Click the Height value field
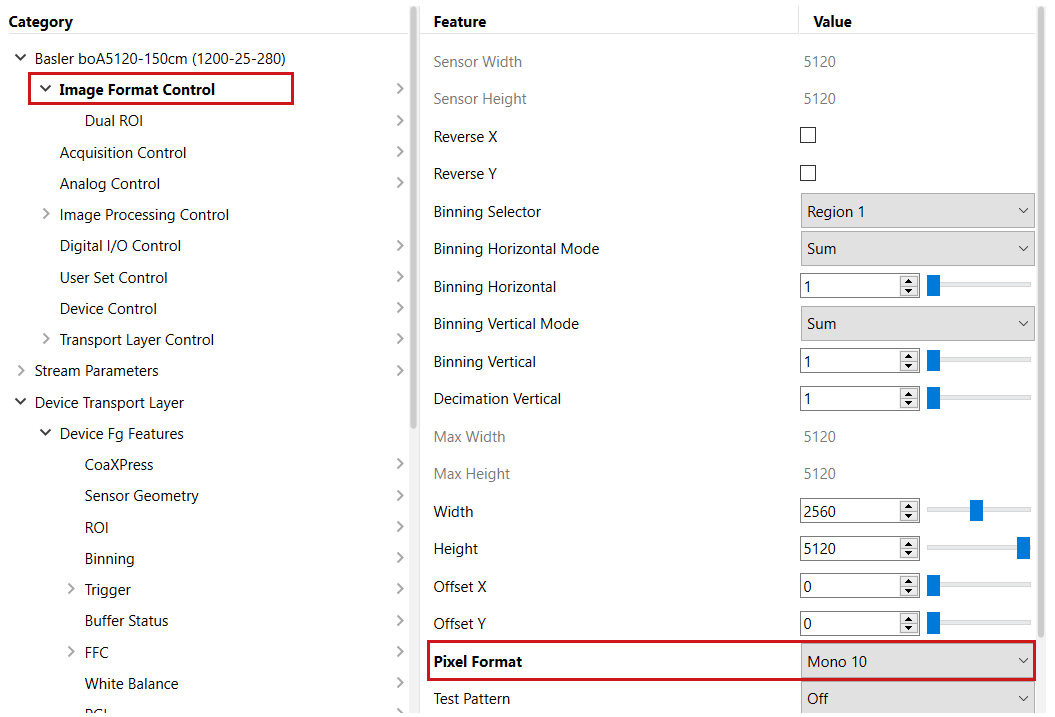Screen dimensions: 1055x717 click(x=850, y=549)
